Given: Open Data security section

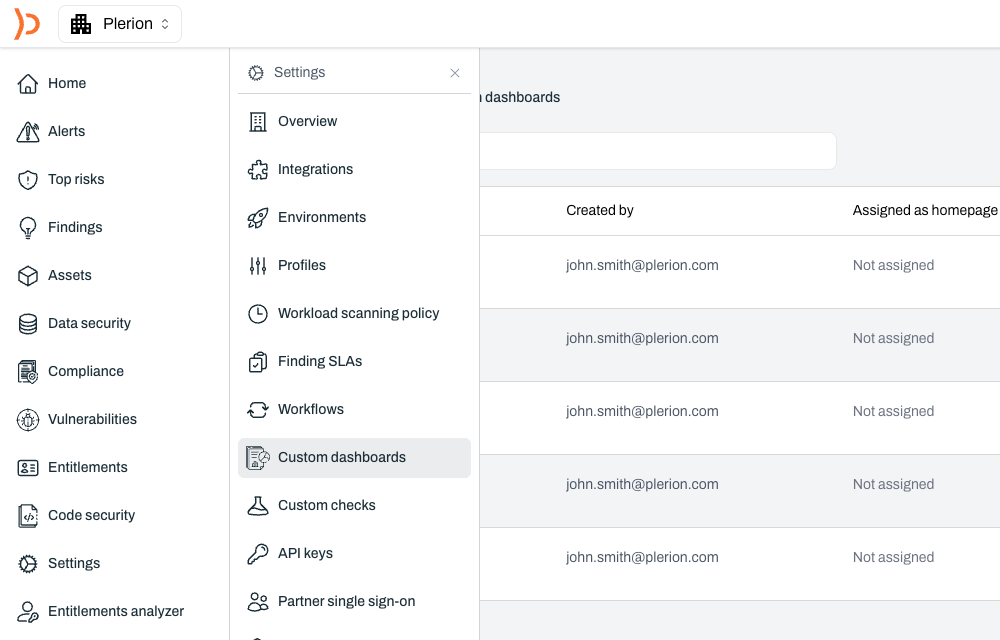Looking at the screenshot, I should (89, 324).
